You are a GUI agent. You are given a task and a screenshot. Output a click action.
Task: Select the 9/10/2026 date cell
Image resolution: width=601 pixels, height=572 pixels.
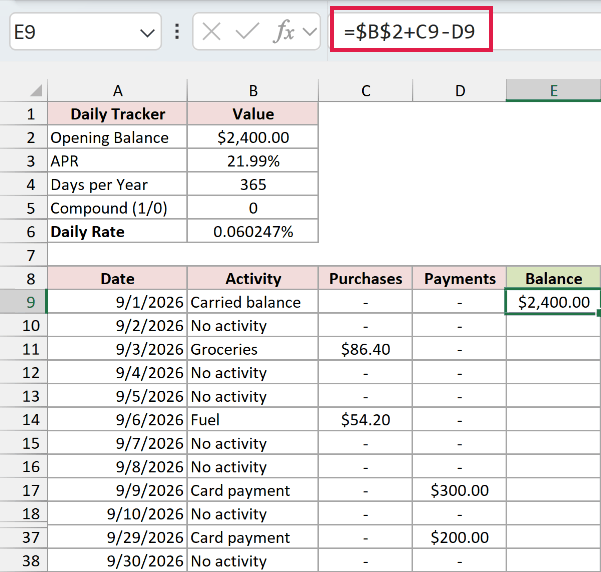click(x=118, y=514)
